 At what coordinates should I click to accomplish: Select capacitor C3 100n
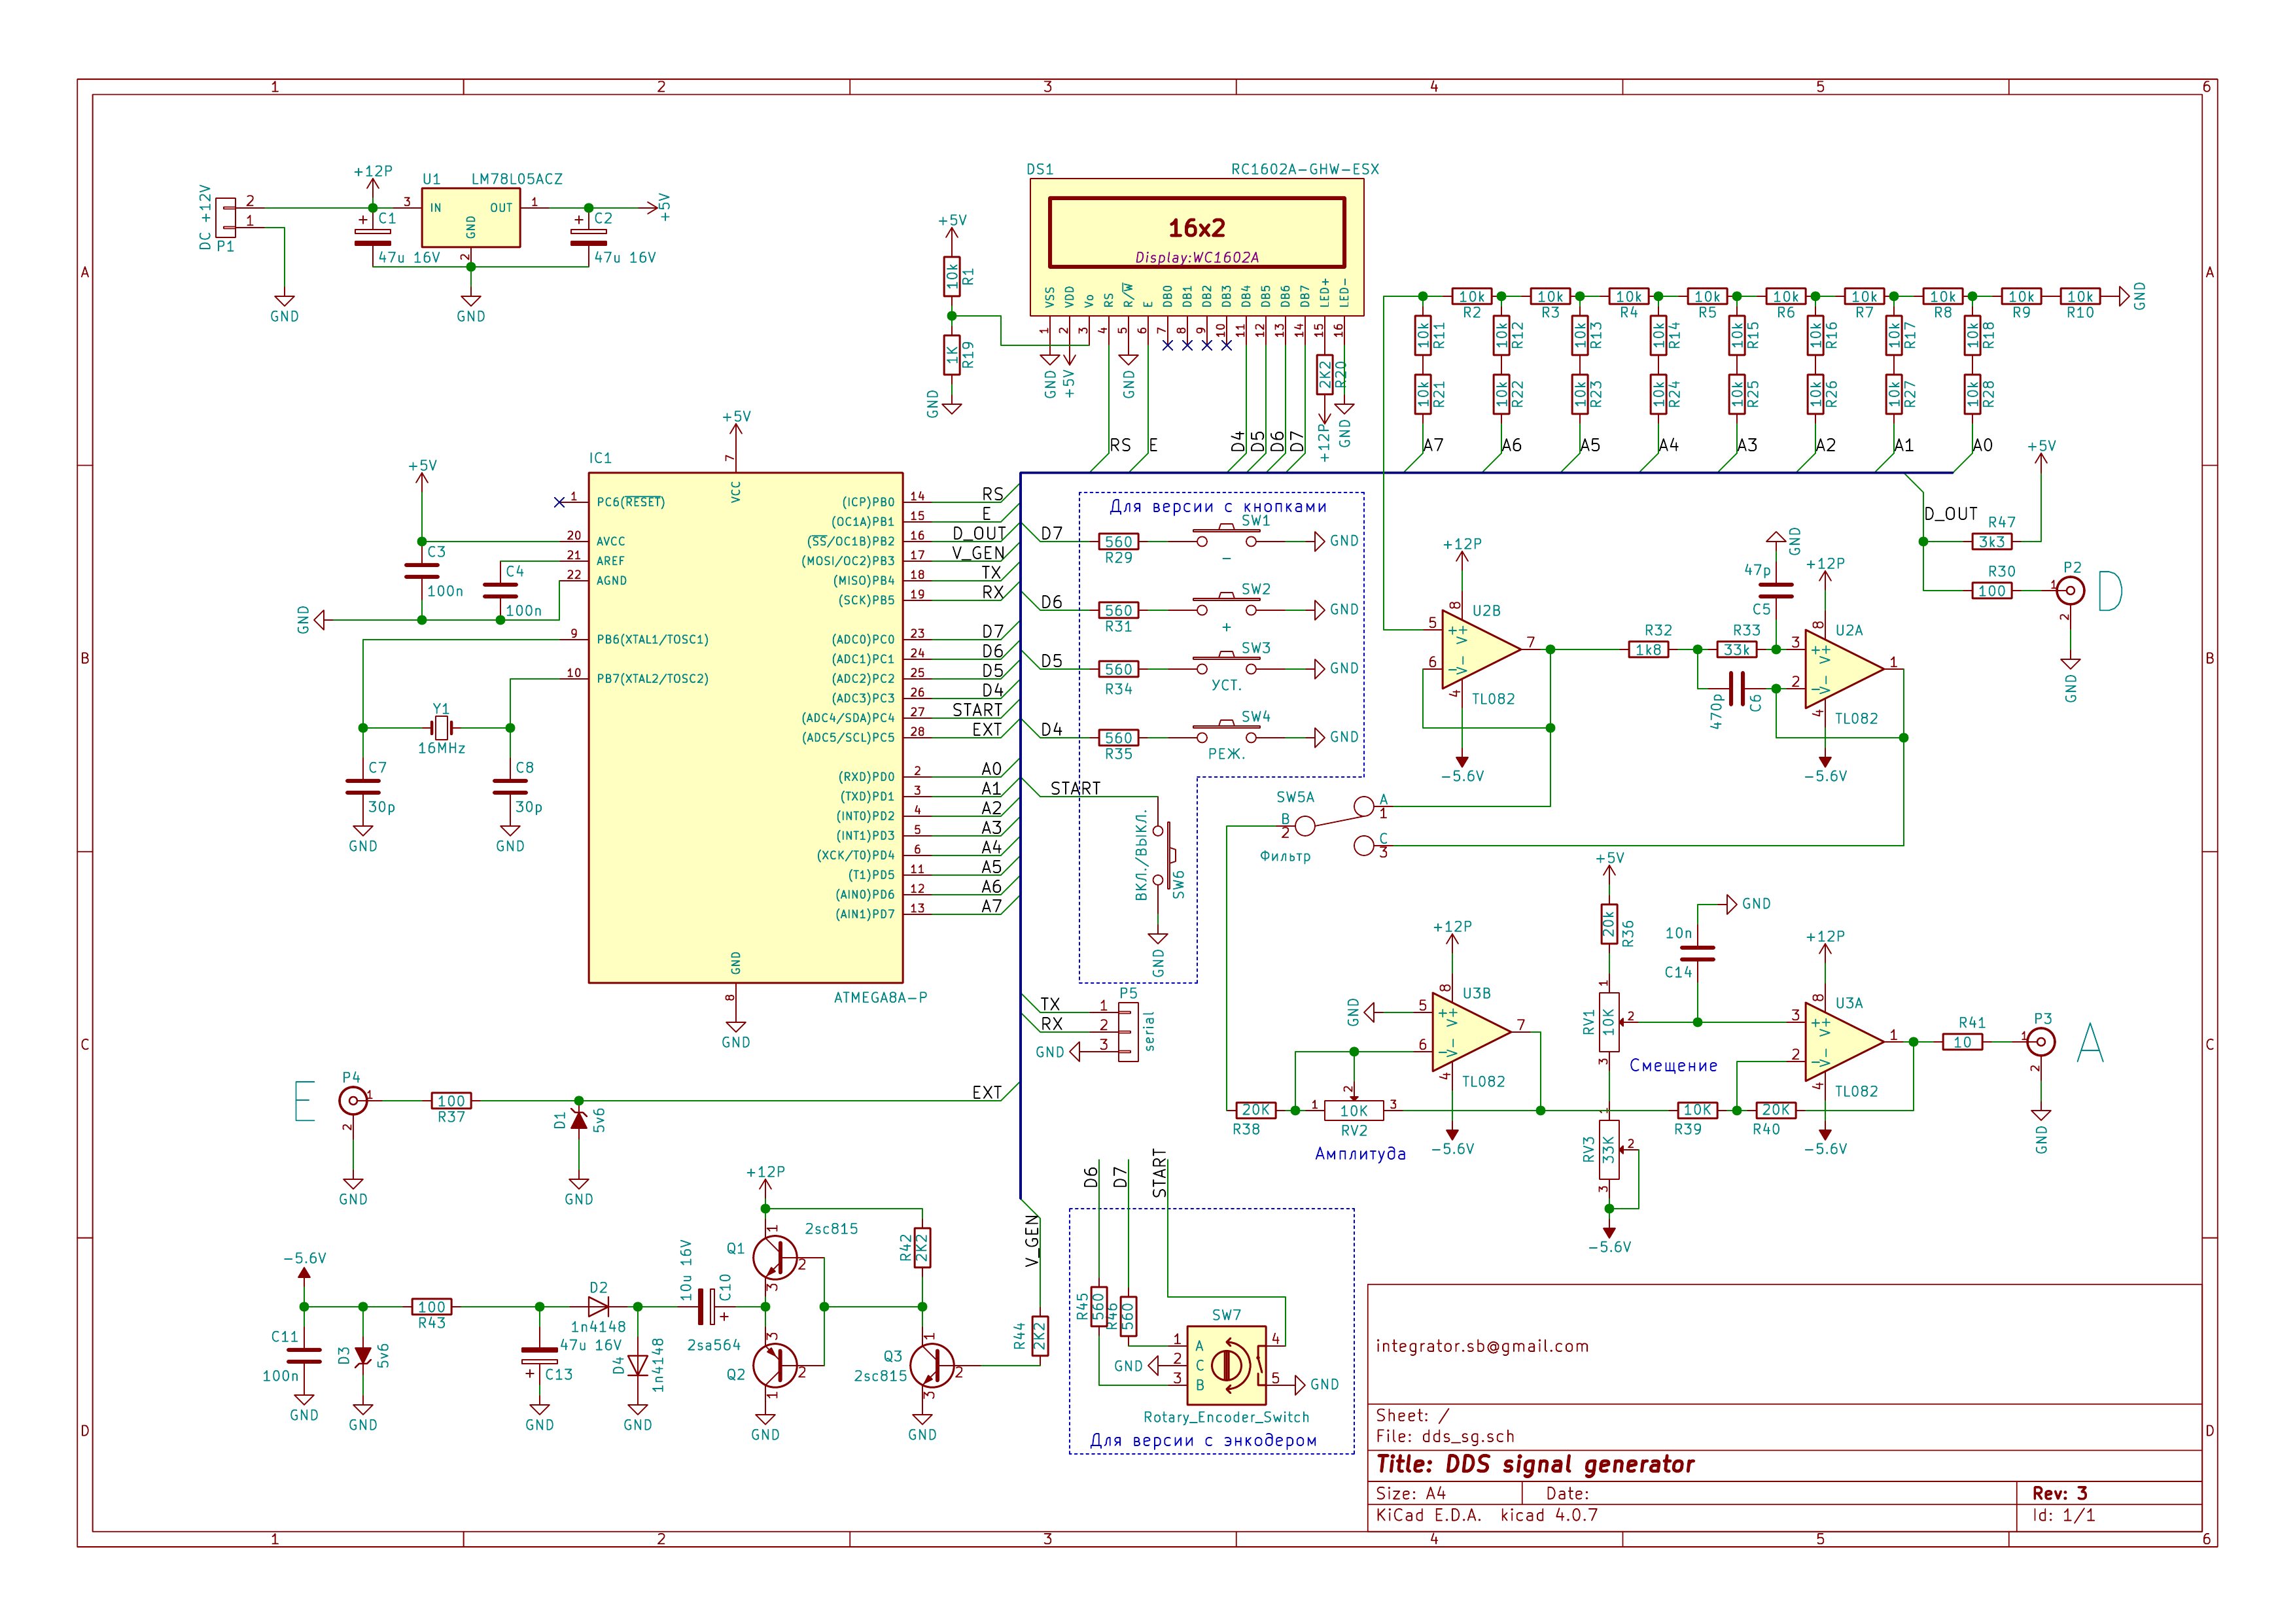tap(421, 570)
